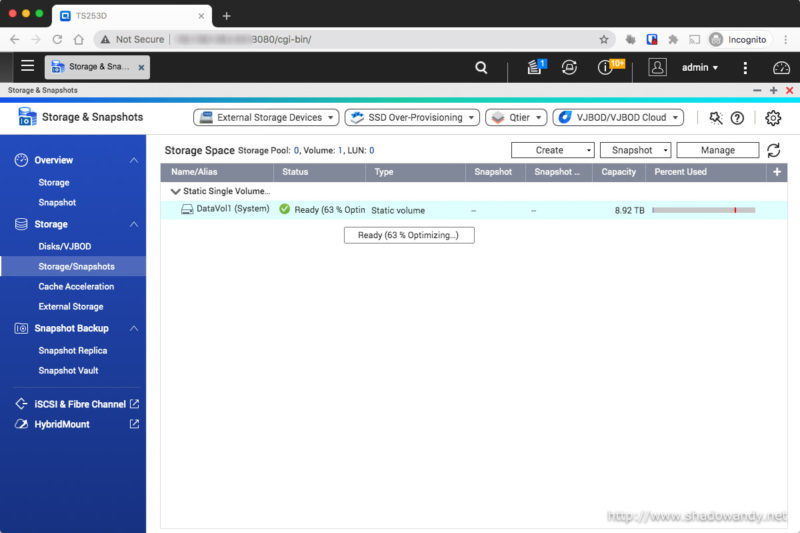Image resolution: width=800 pixels, height=533 pixels.
Task: Click the DataVol1 percent used bar
Action: (x=703, y=210)
